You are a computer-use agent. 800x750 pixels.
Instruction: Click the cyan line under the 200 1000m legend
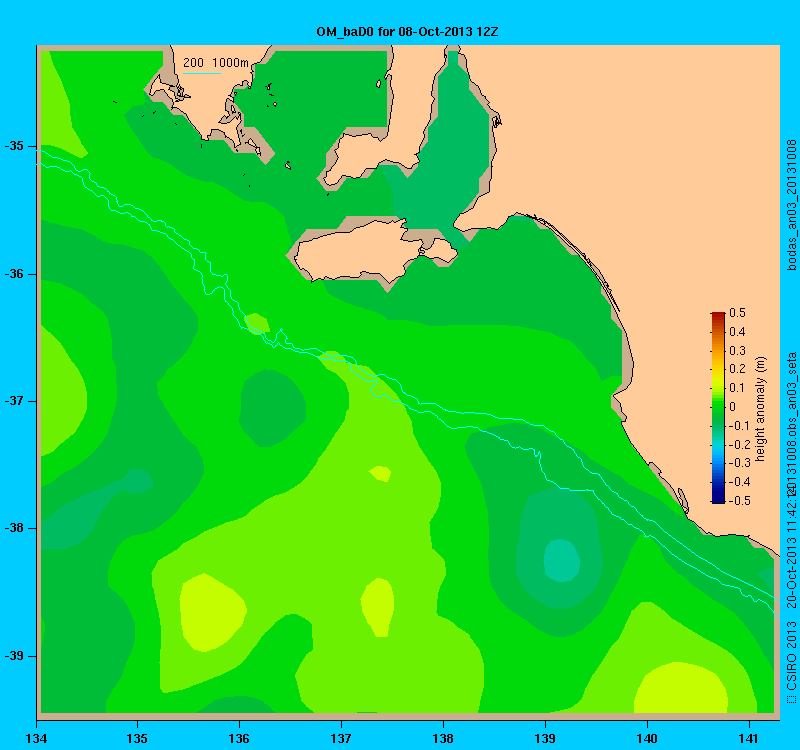tap(202, 73)
